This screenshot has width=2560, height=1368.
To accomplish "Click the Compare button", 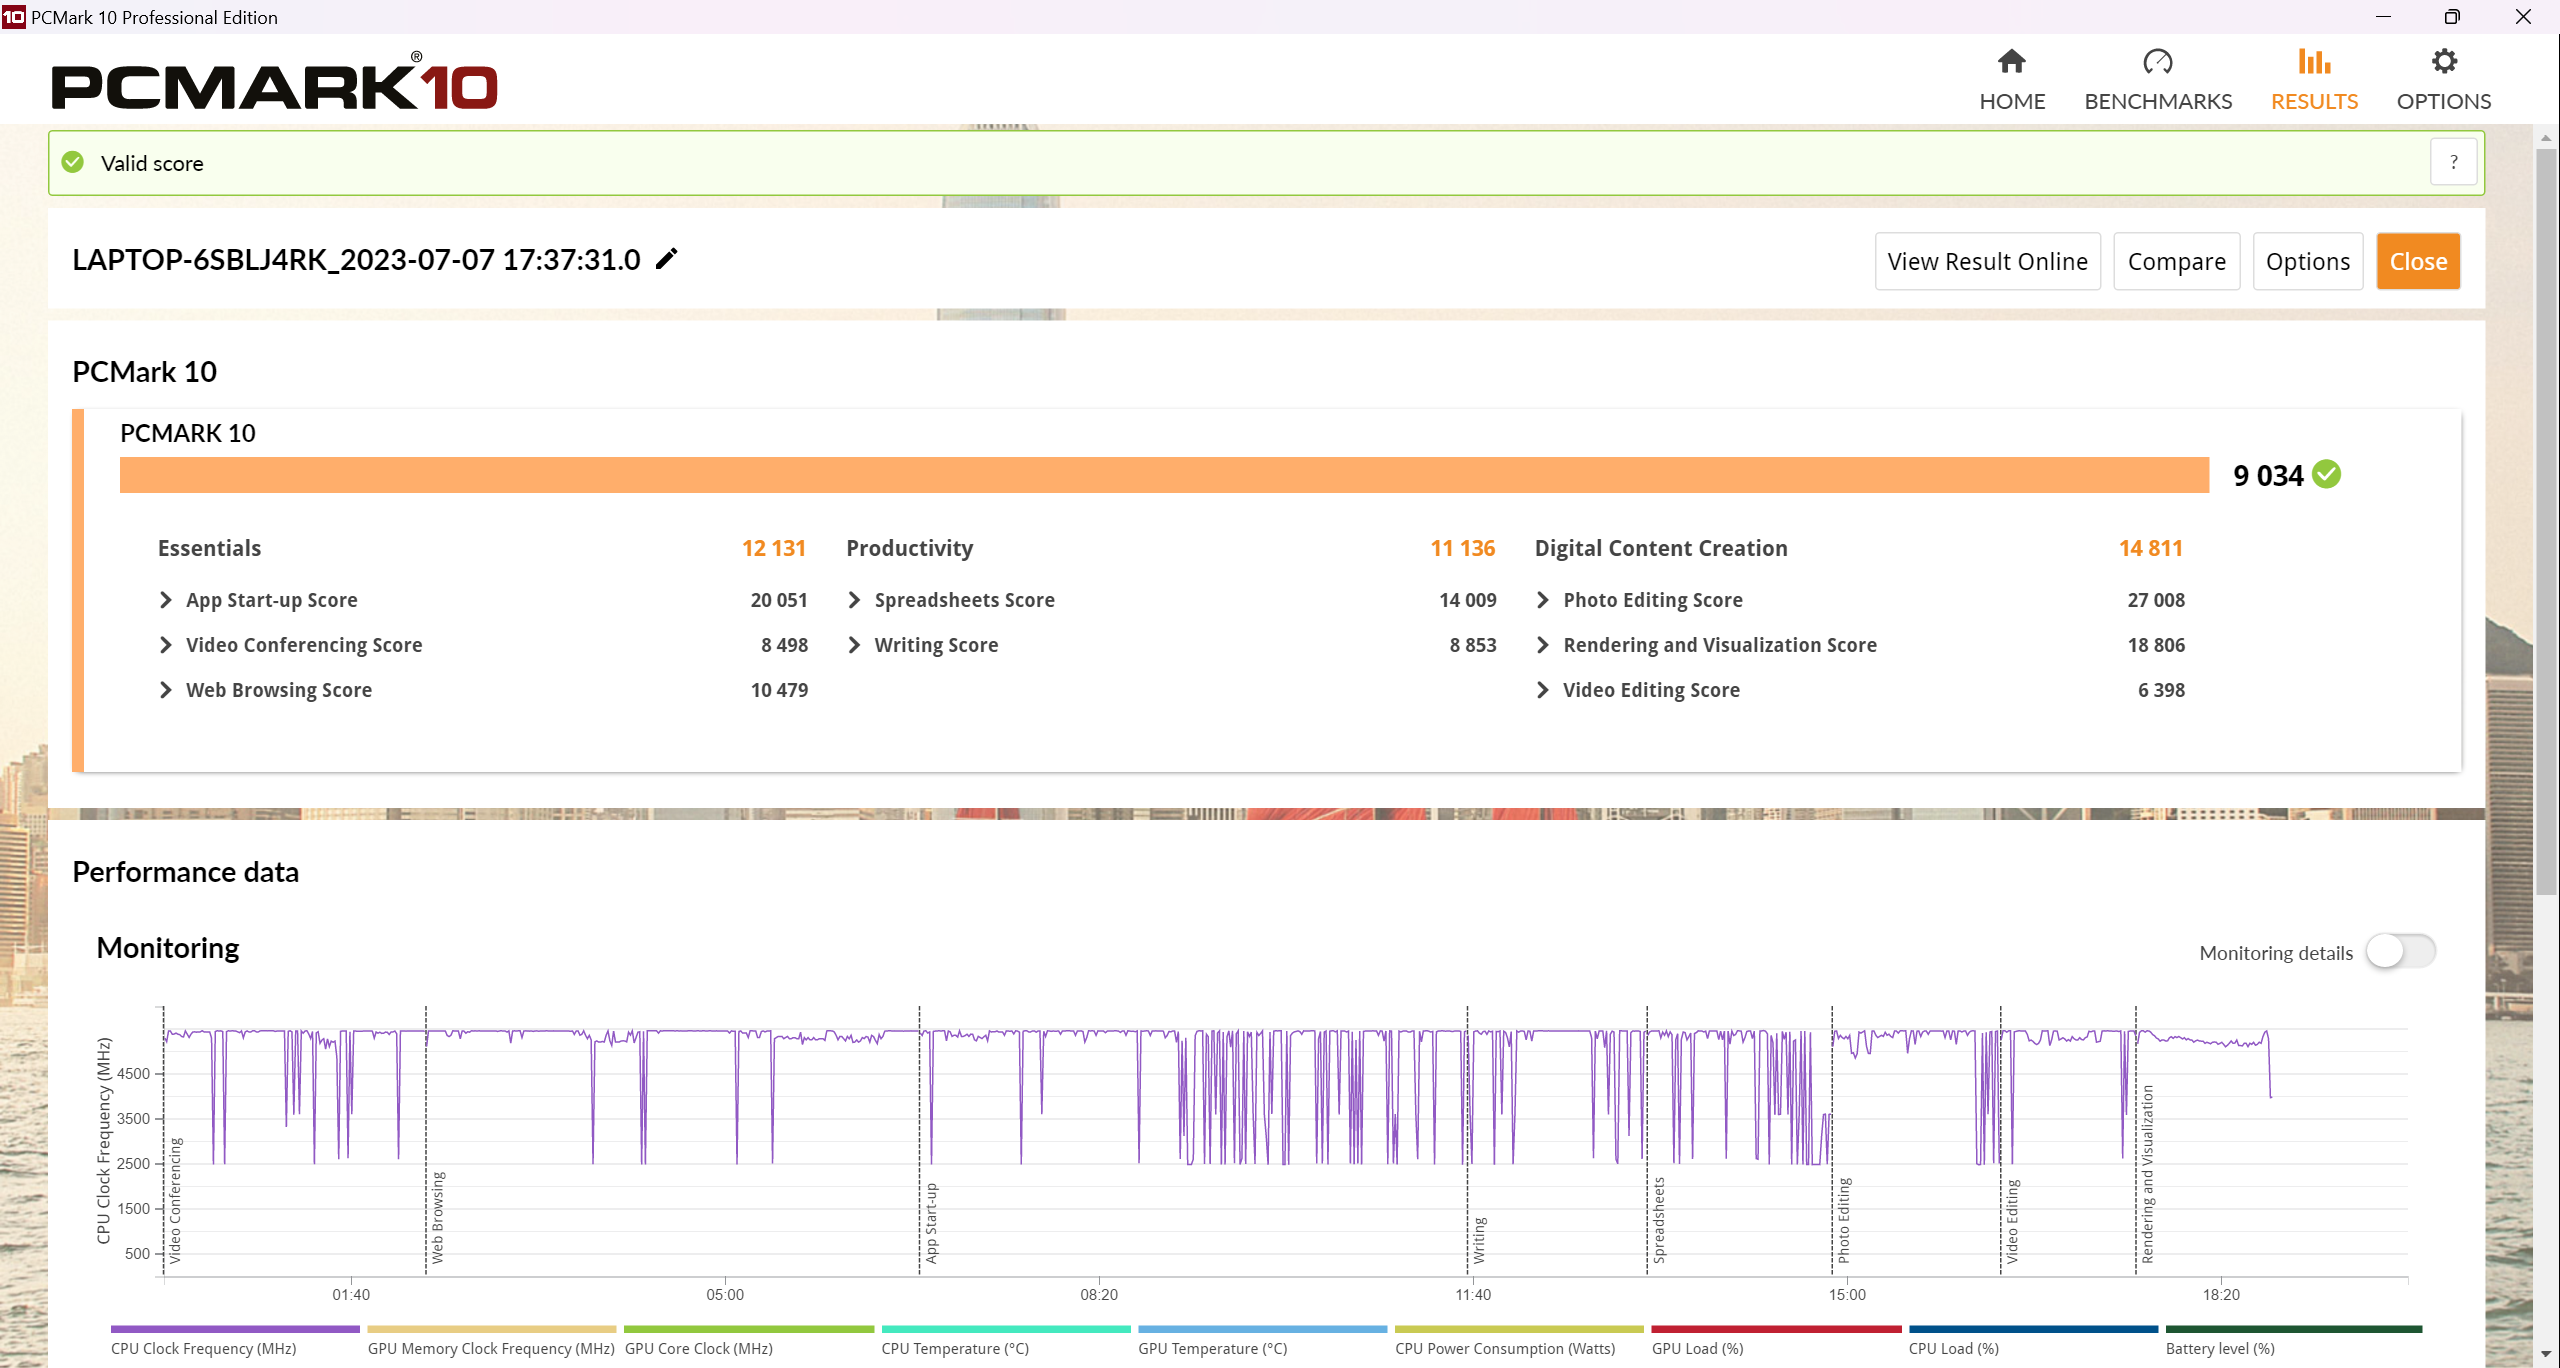I will click(2177, 261).
